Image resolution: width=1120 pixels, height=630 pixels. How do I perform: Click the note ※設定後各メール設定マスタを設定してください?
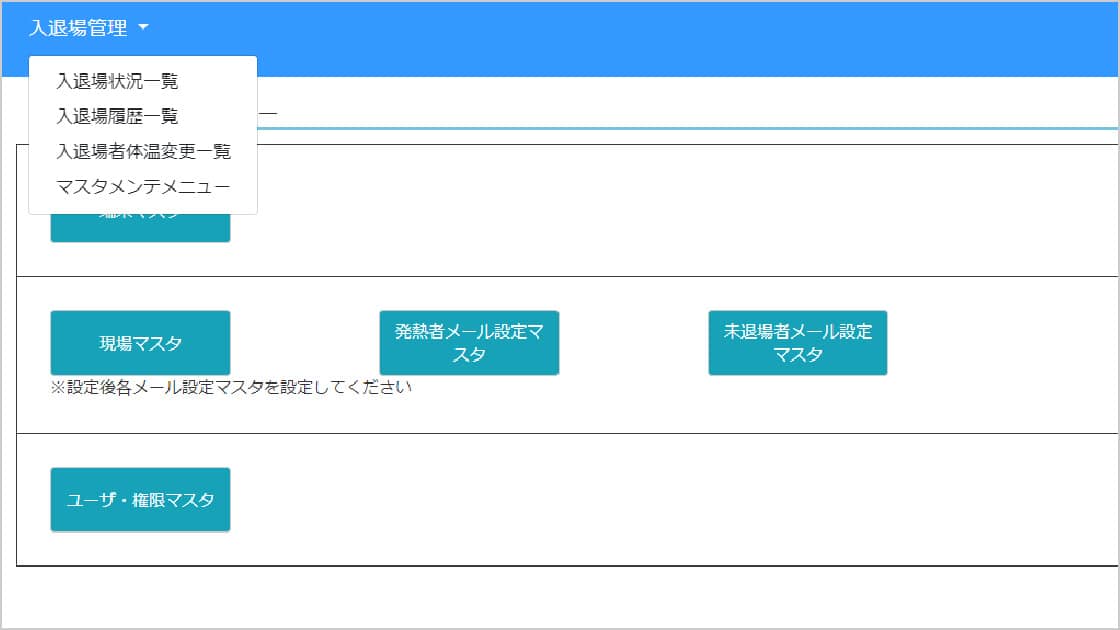click(x=231, y=388)
